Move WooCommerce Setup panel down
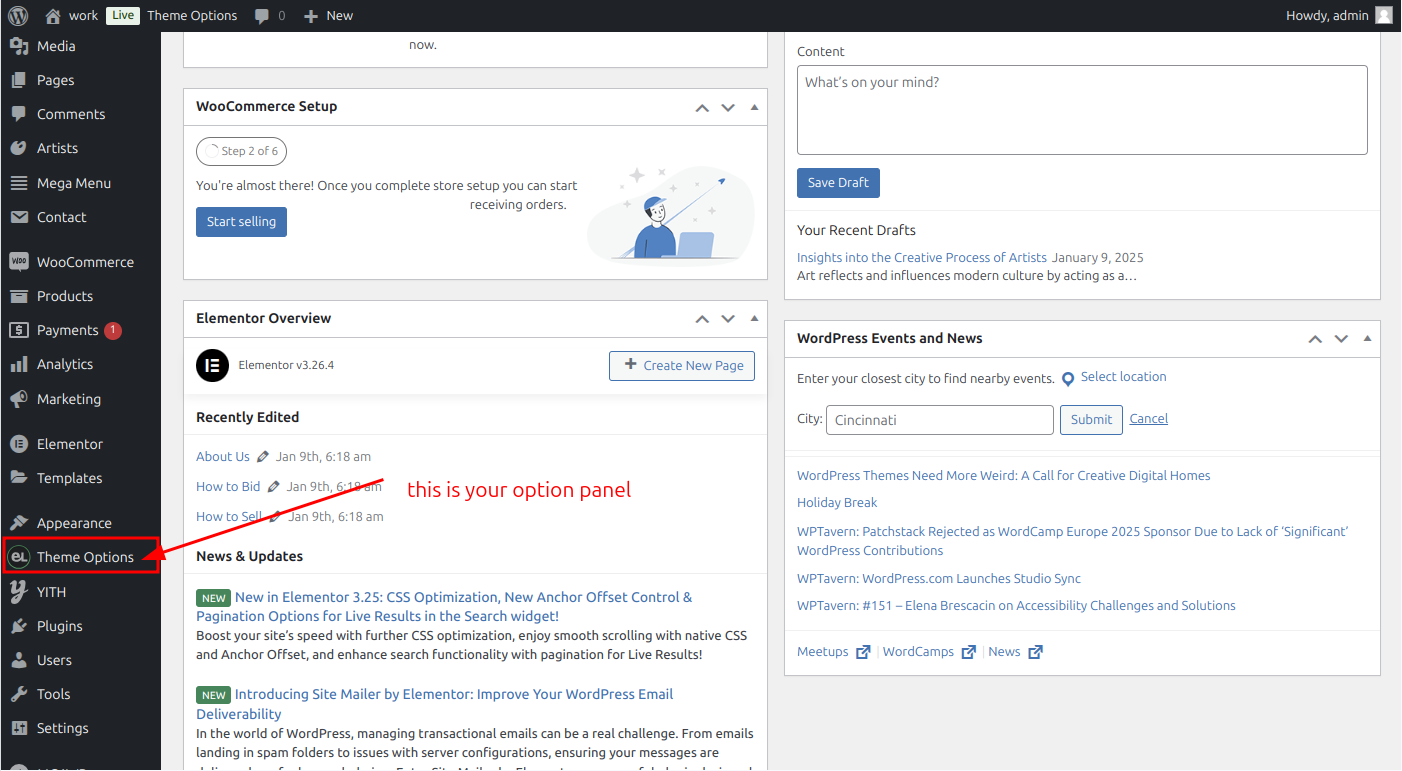This screenshot has height=771, width=1402. point(728,107)
